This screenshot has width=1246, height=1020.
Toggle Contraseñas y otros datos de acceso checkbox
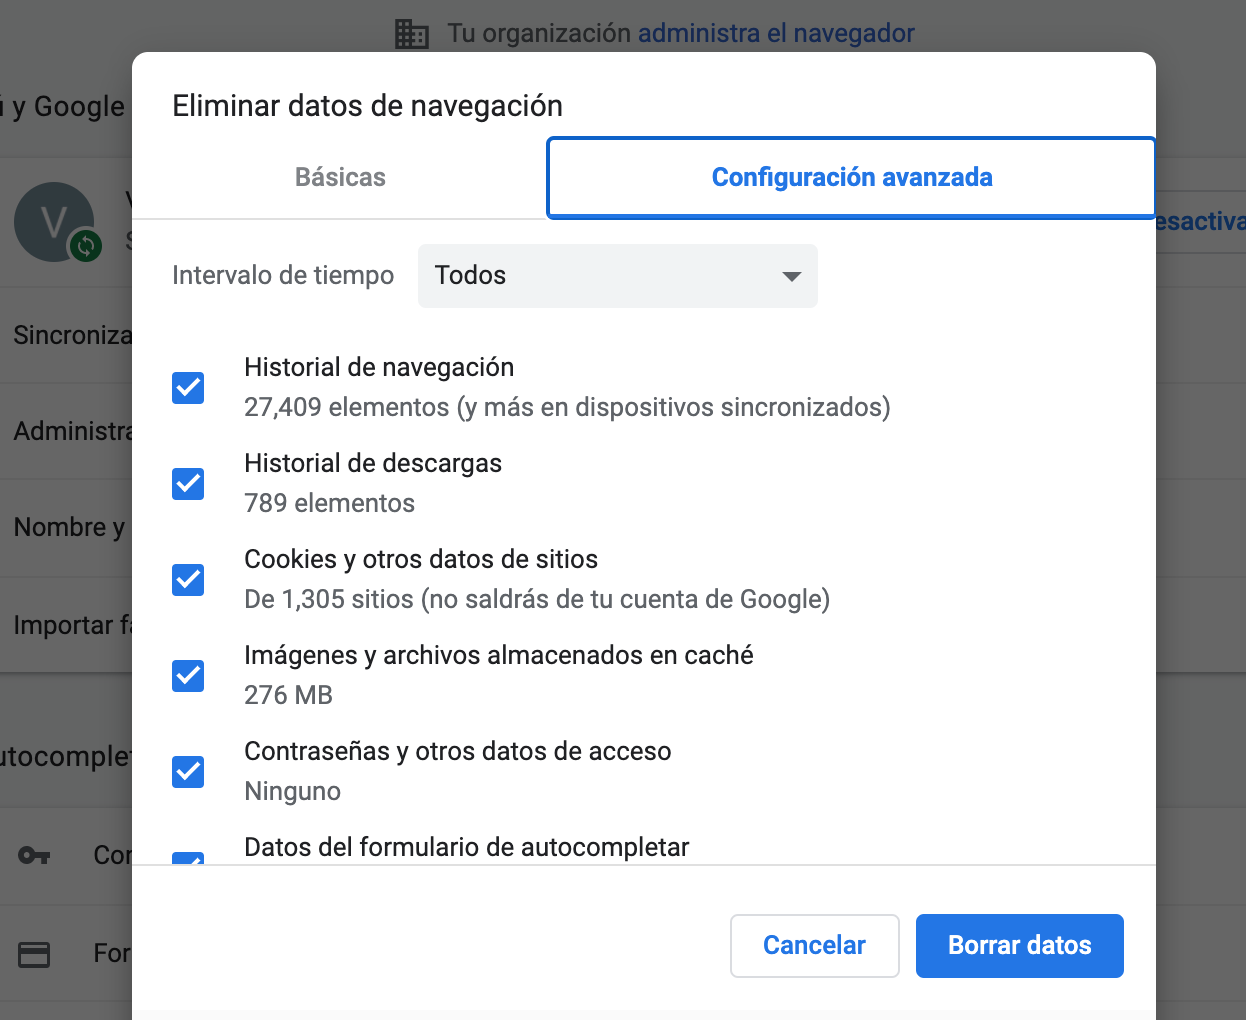click(188, 771)
